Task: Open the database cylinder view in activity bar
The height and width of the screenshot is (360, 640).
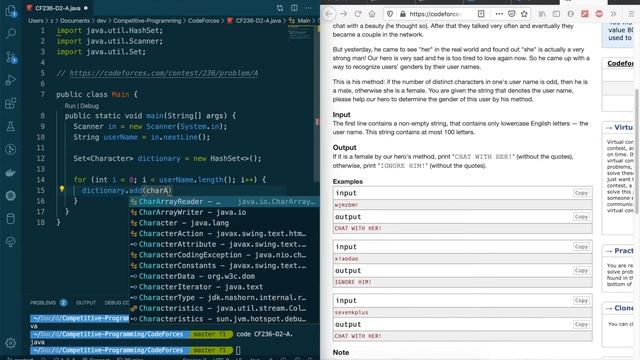Action: click(11, 219)
